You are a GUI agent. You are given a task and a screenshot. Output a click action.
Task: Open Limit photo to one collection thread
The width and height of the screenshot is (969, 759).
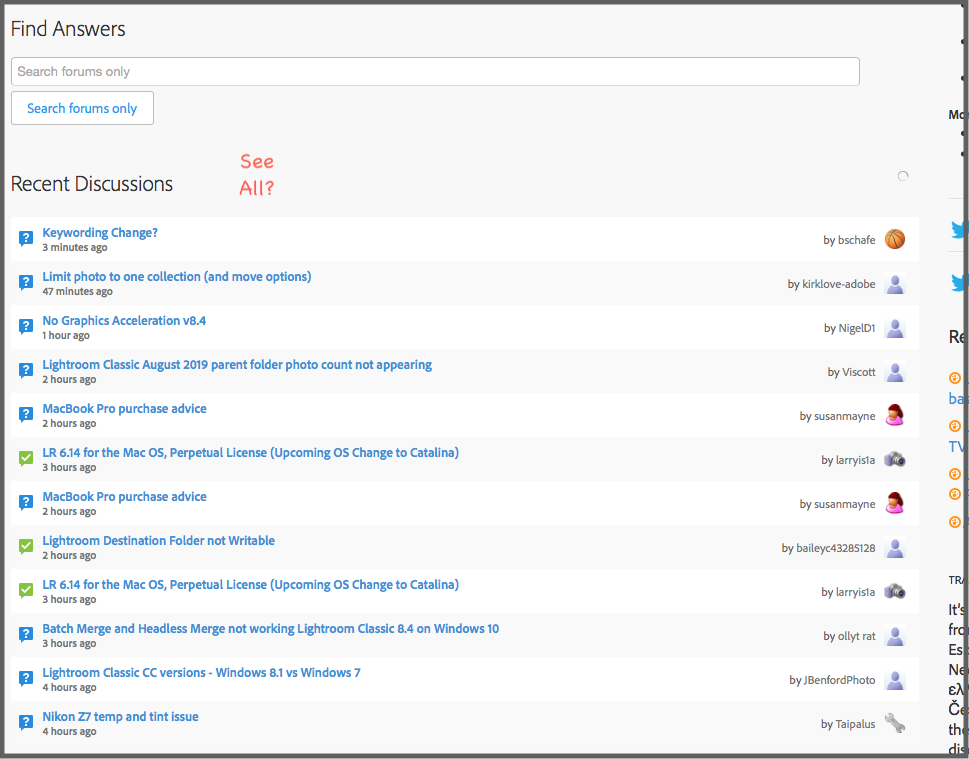(177, 277)
